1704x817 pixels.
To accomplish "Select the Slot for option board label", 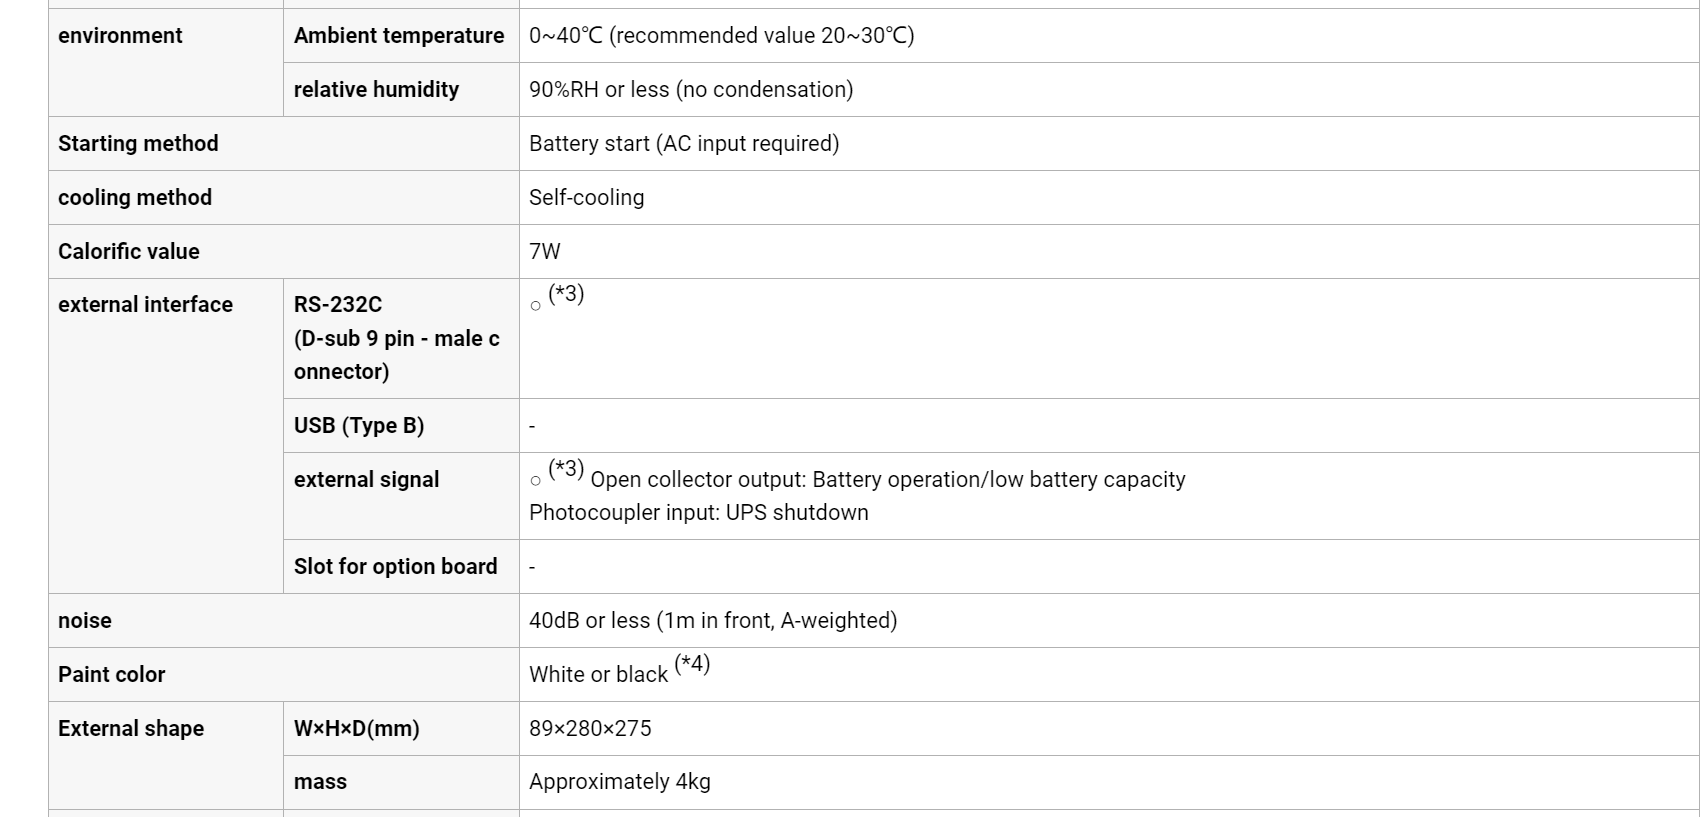I will (x=395, y=567).
